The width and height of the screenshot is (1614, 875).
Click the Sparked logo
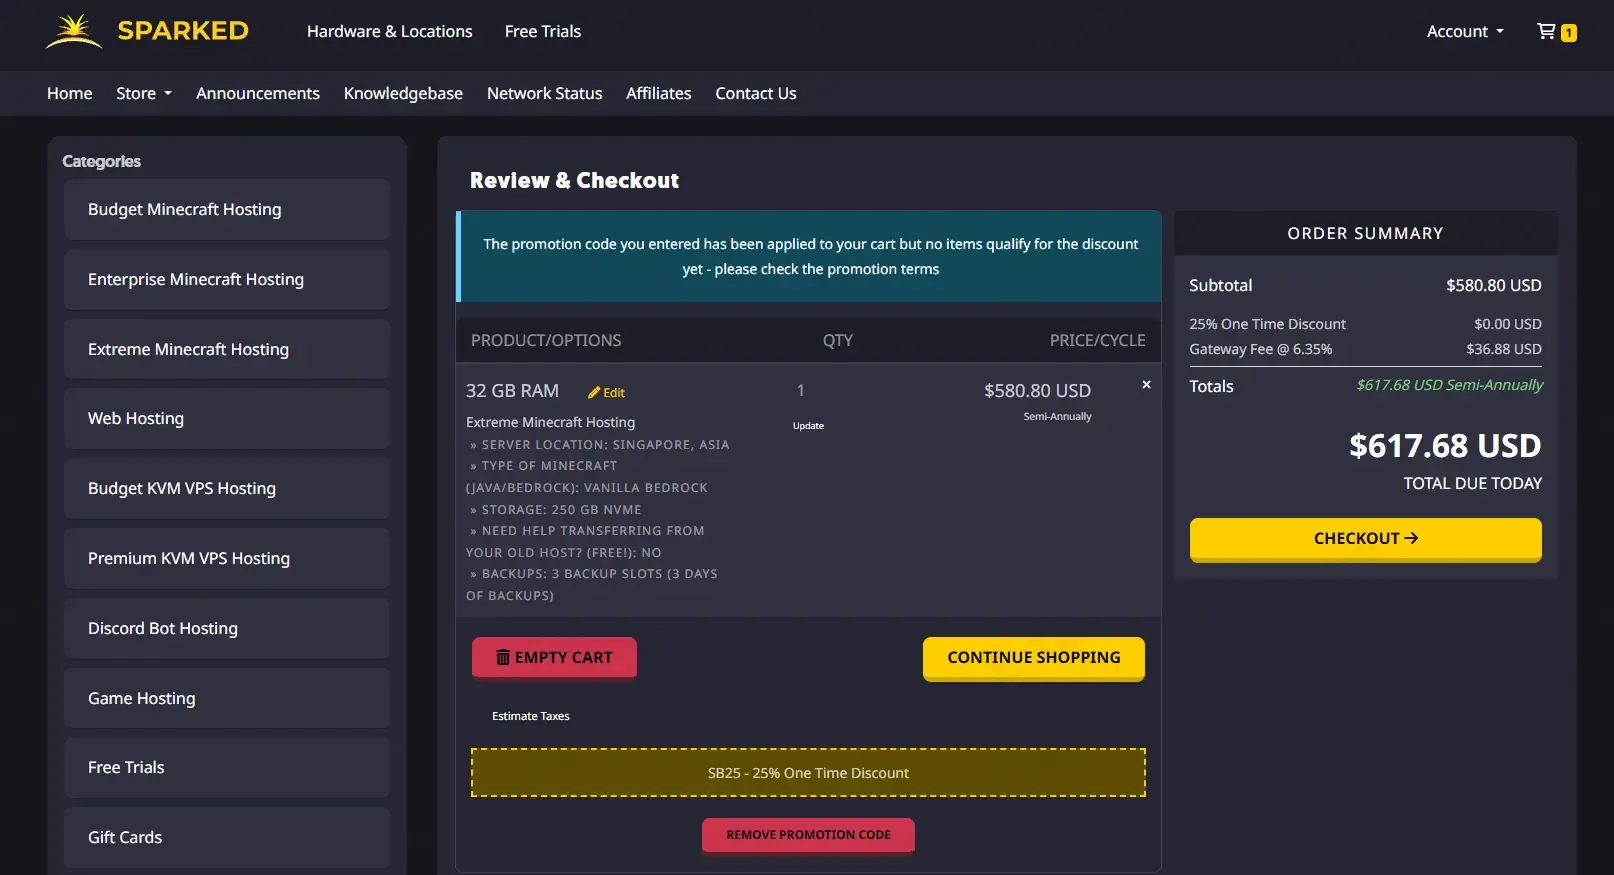[x=148, y=31]
